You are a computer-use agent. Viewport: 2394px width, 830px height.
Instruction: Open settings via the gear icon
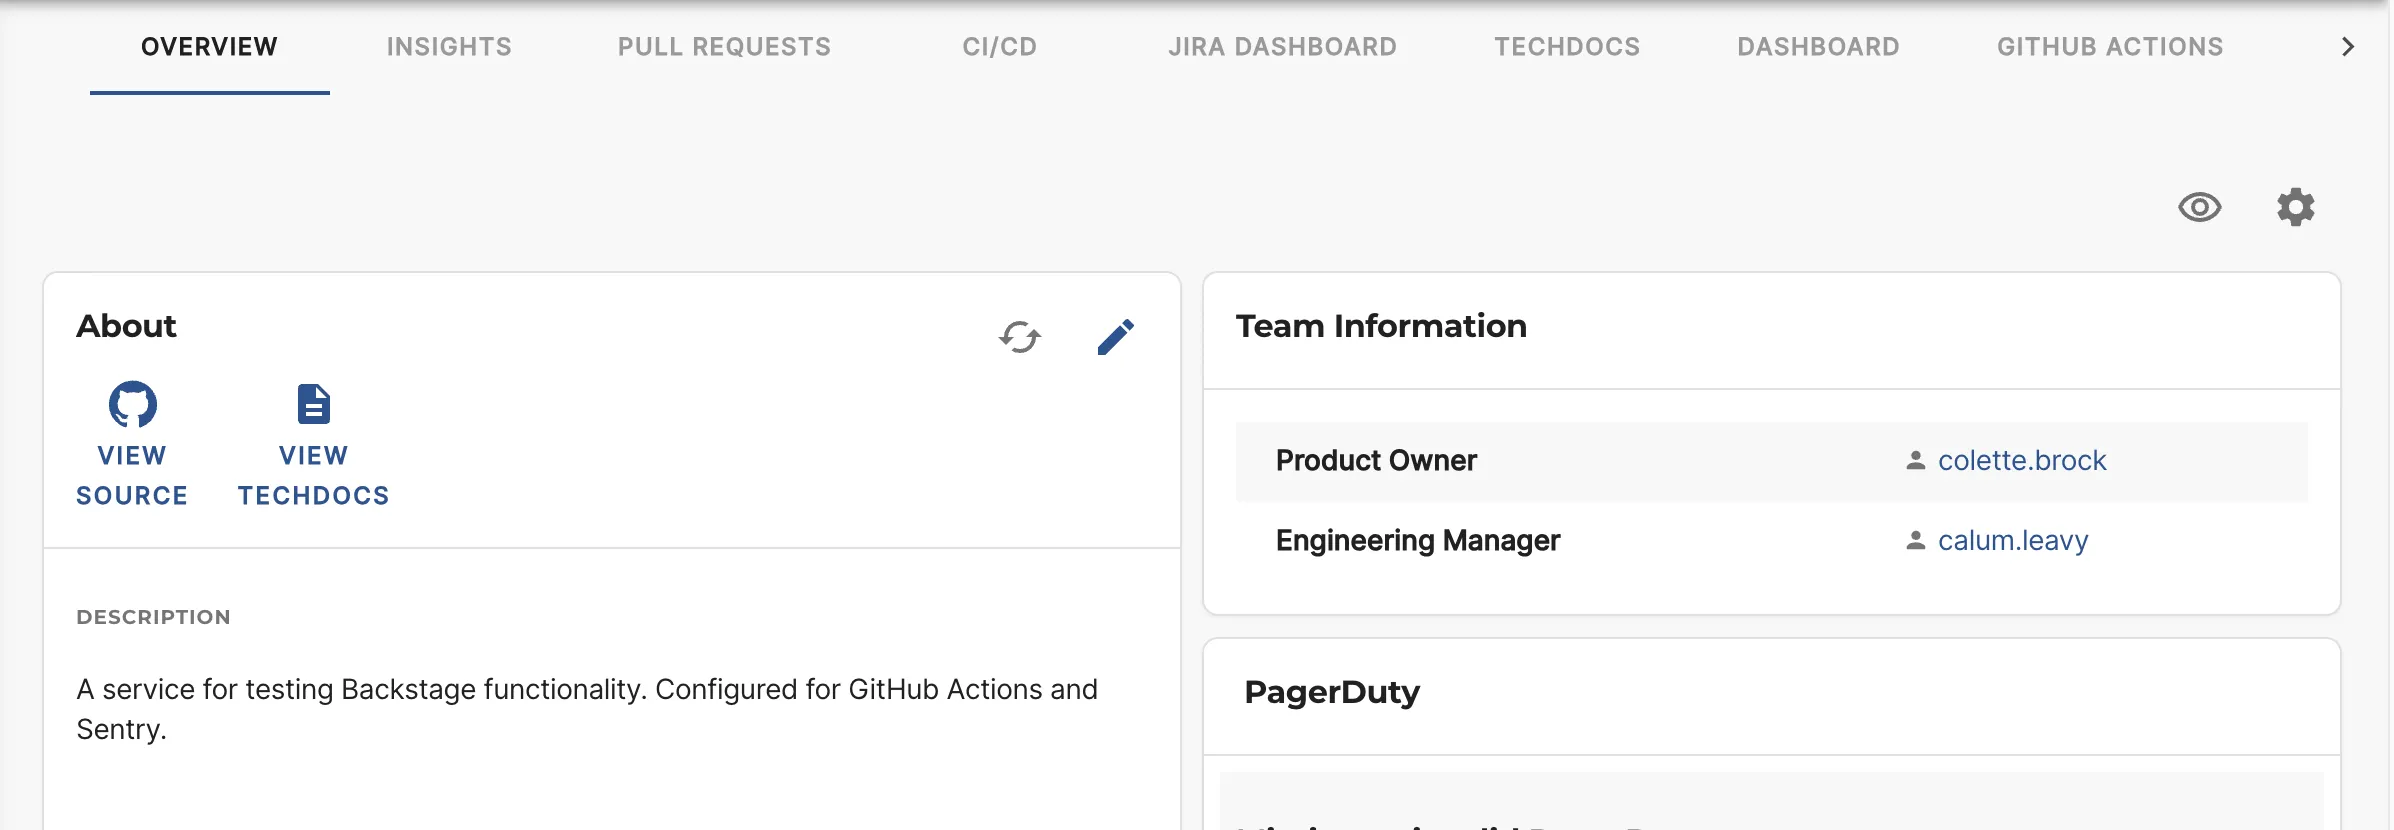click(x=2295, y=207)
